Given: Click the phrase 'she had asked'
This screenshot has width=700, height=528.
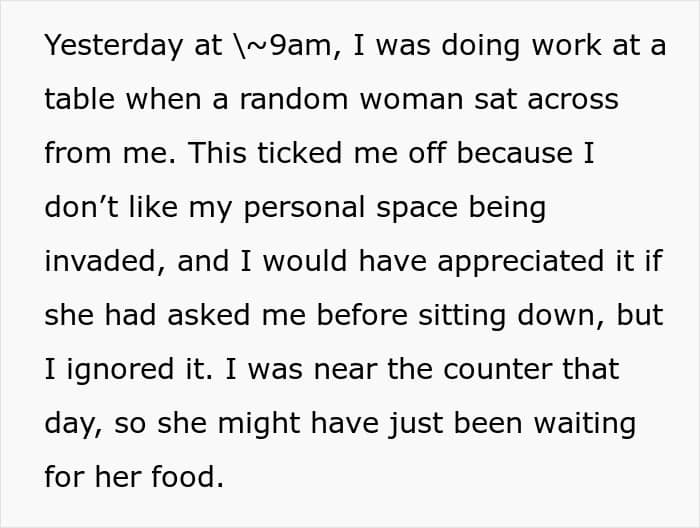Looking at the screenshot, I should tap(147, 315).
